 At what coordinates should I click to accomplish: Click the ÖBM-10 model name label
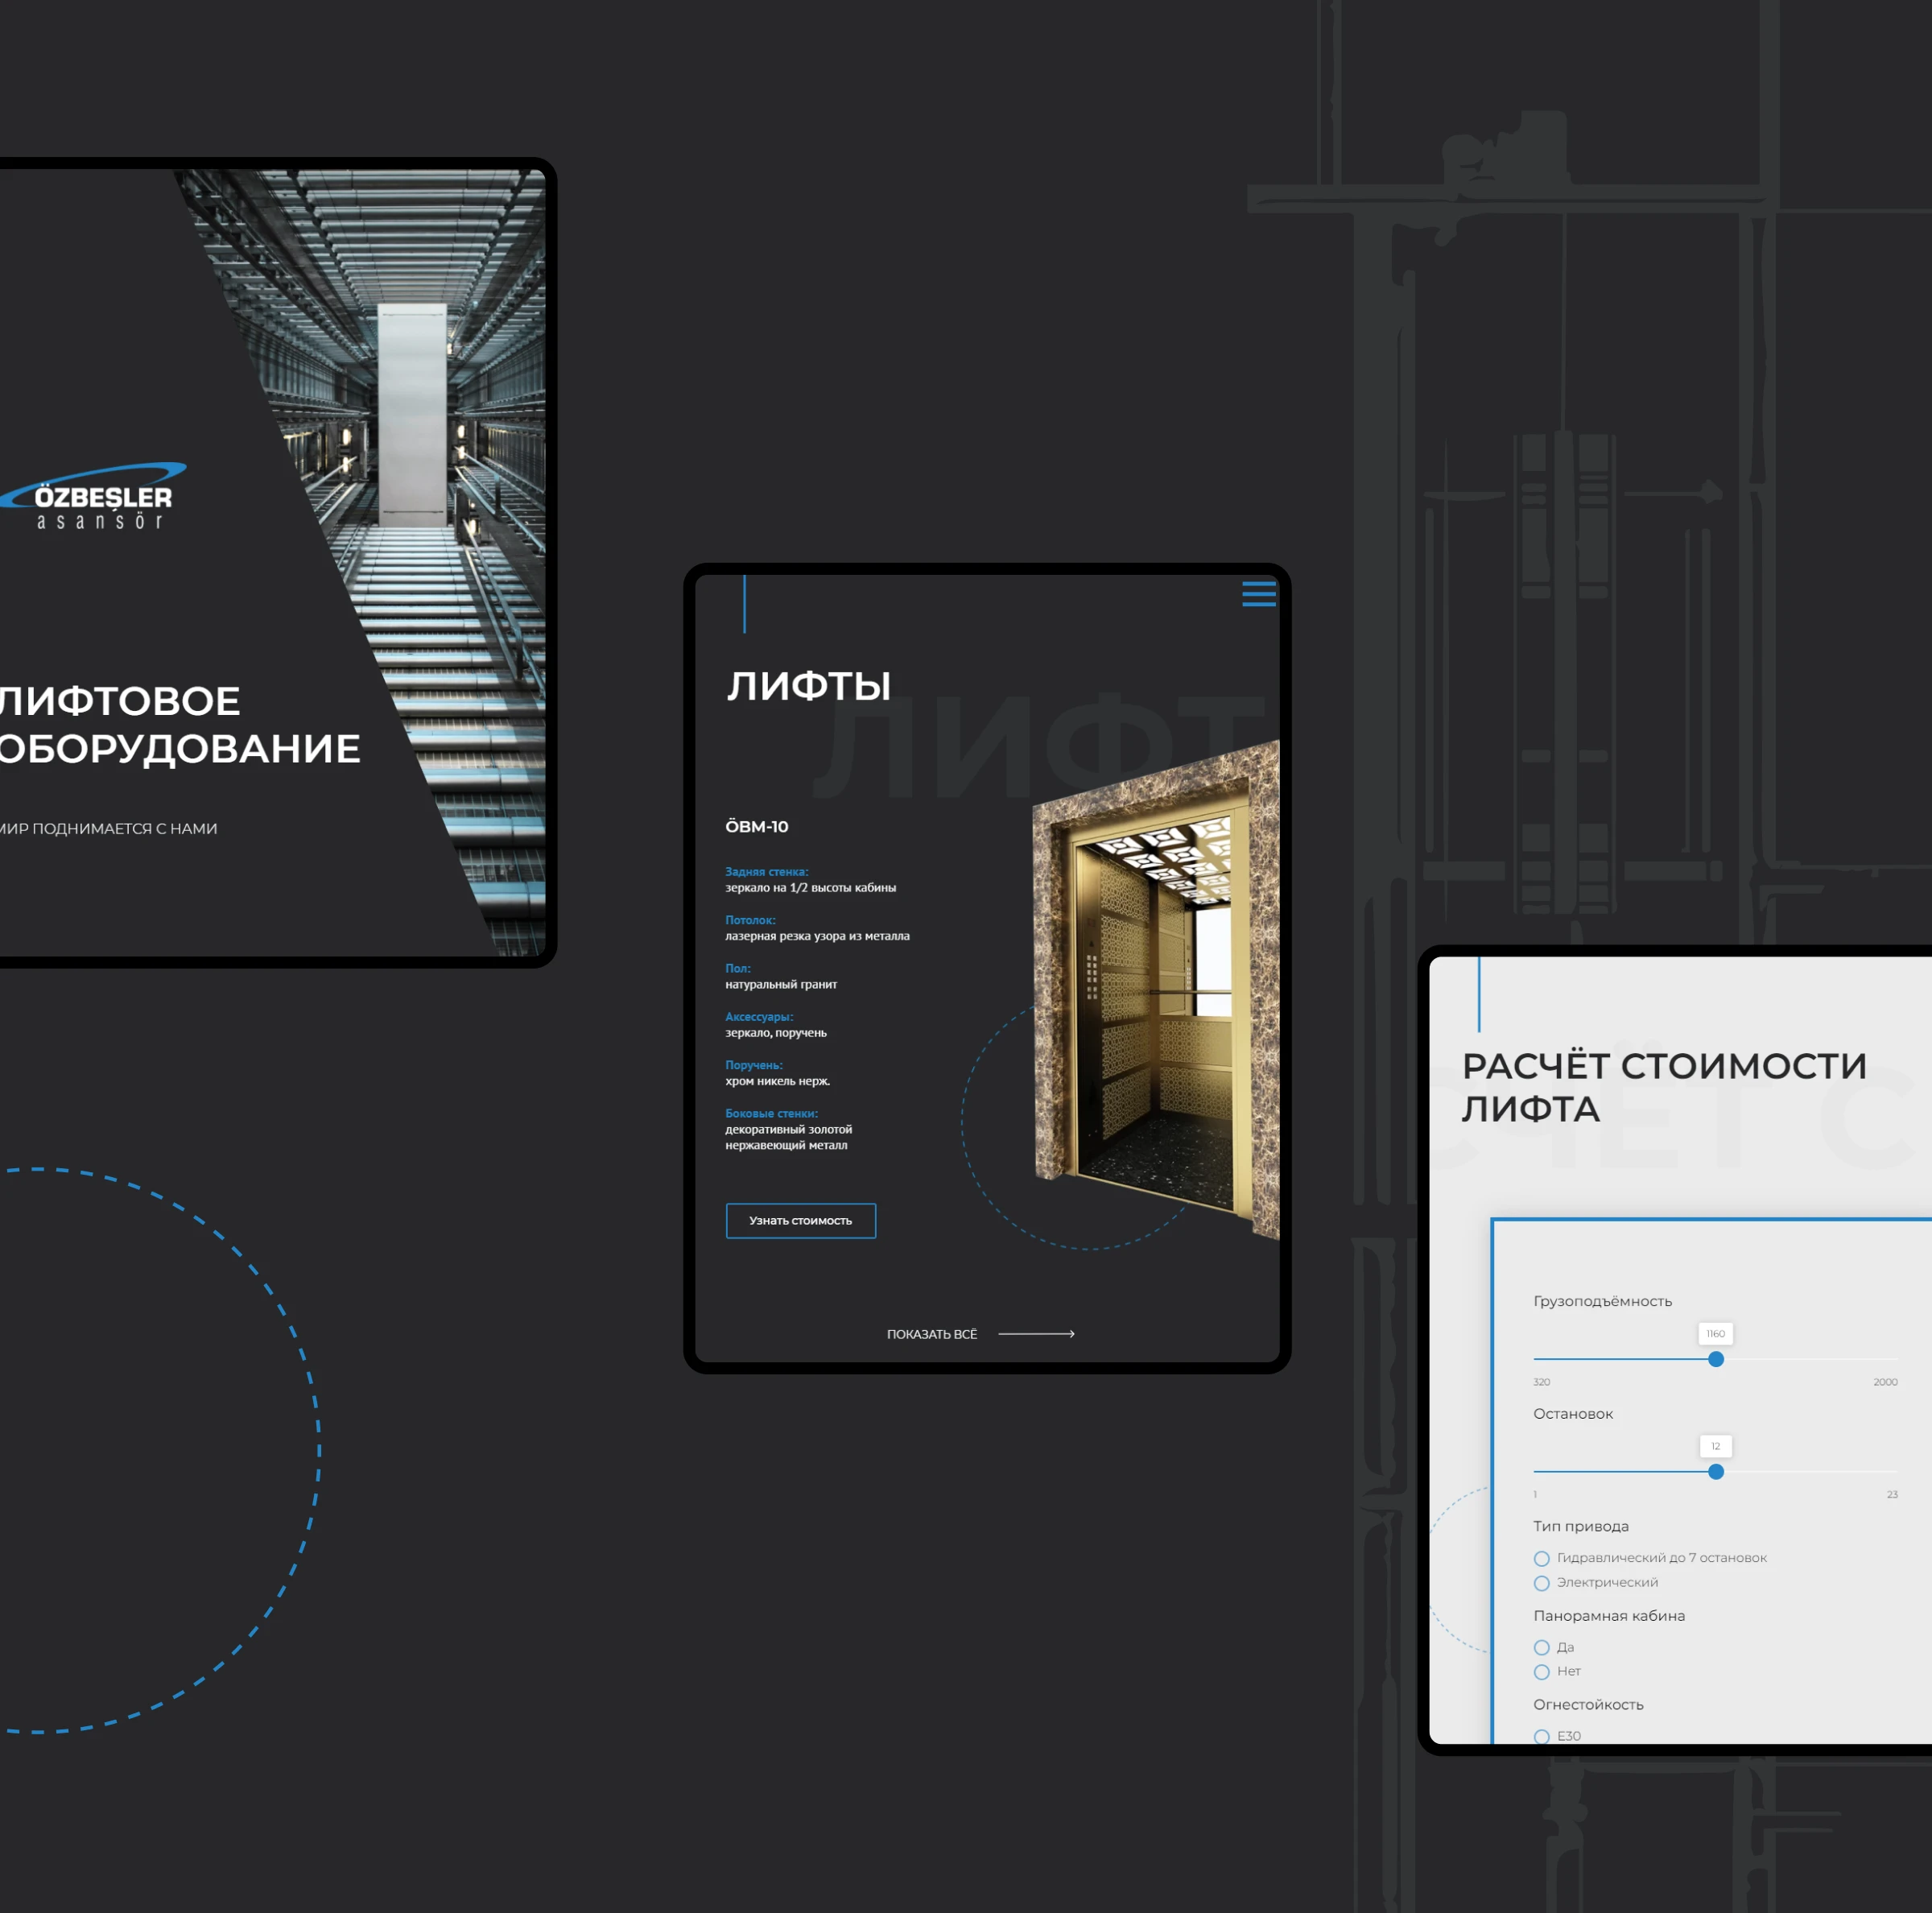pyautogui.click(x=757, y=827)
